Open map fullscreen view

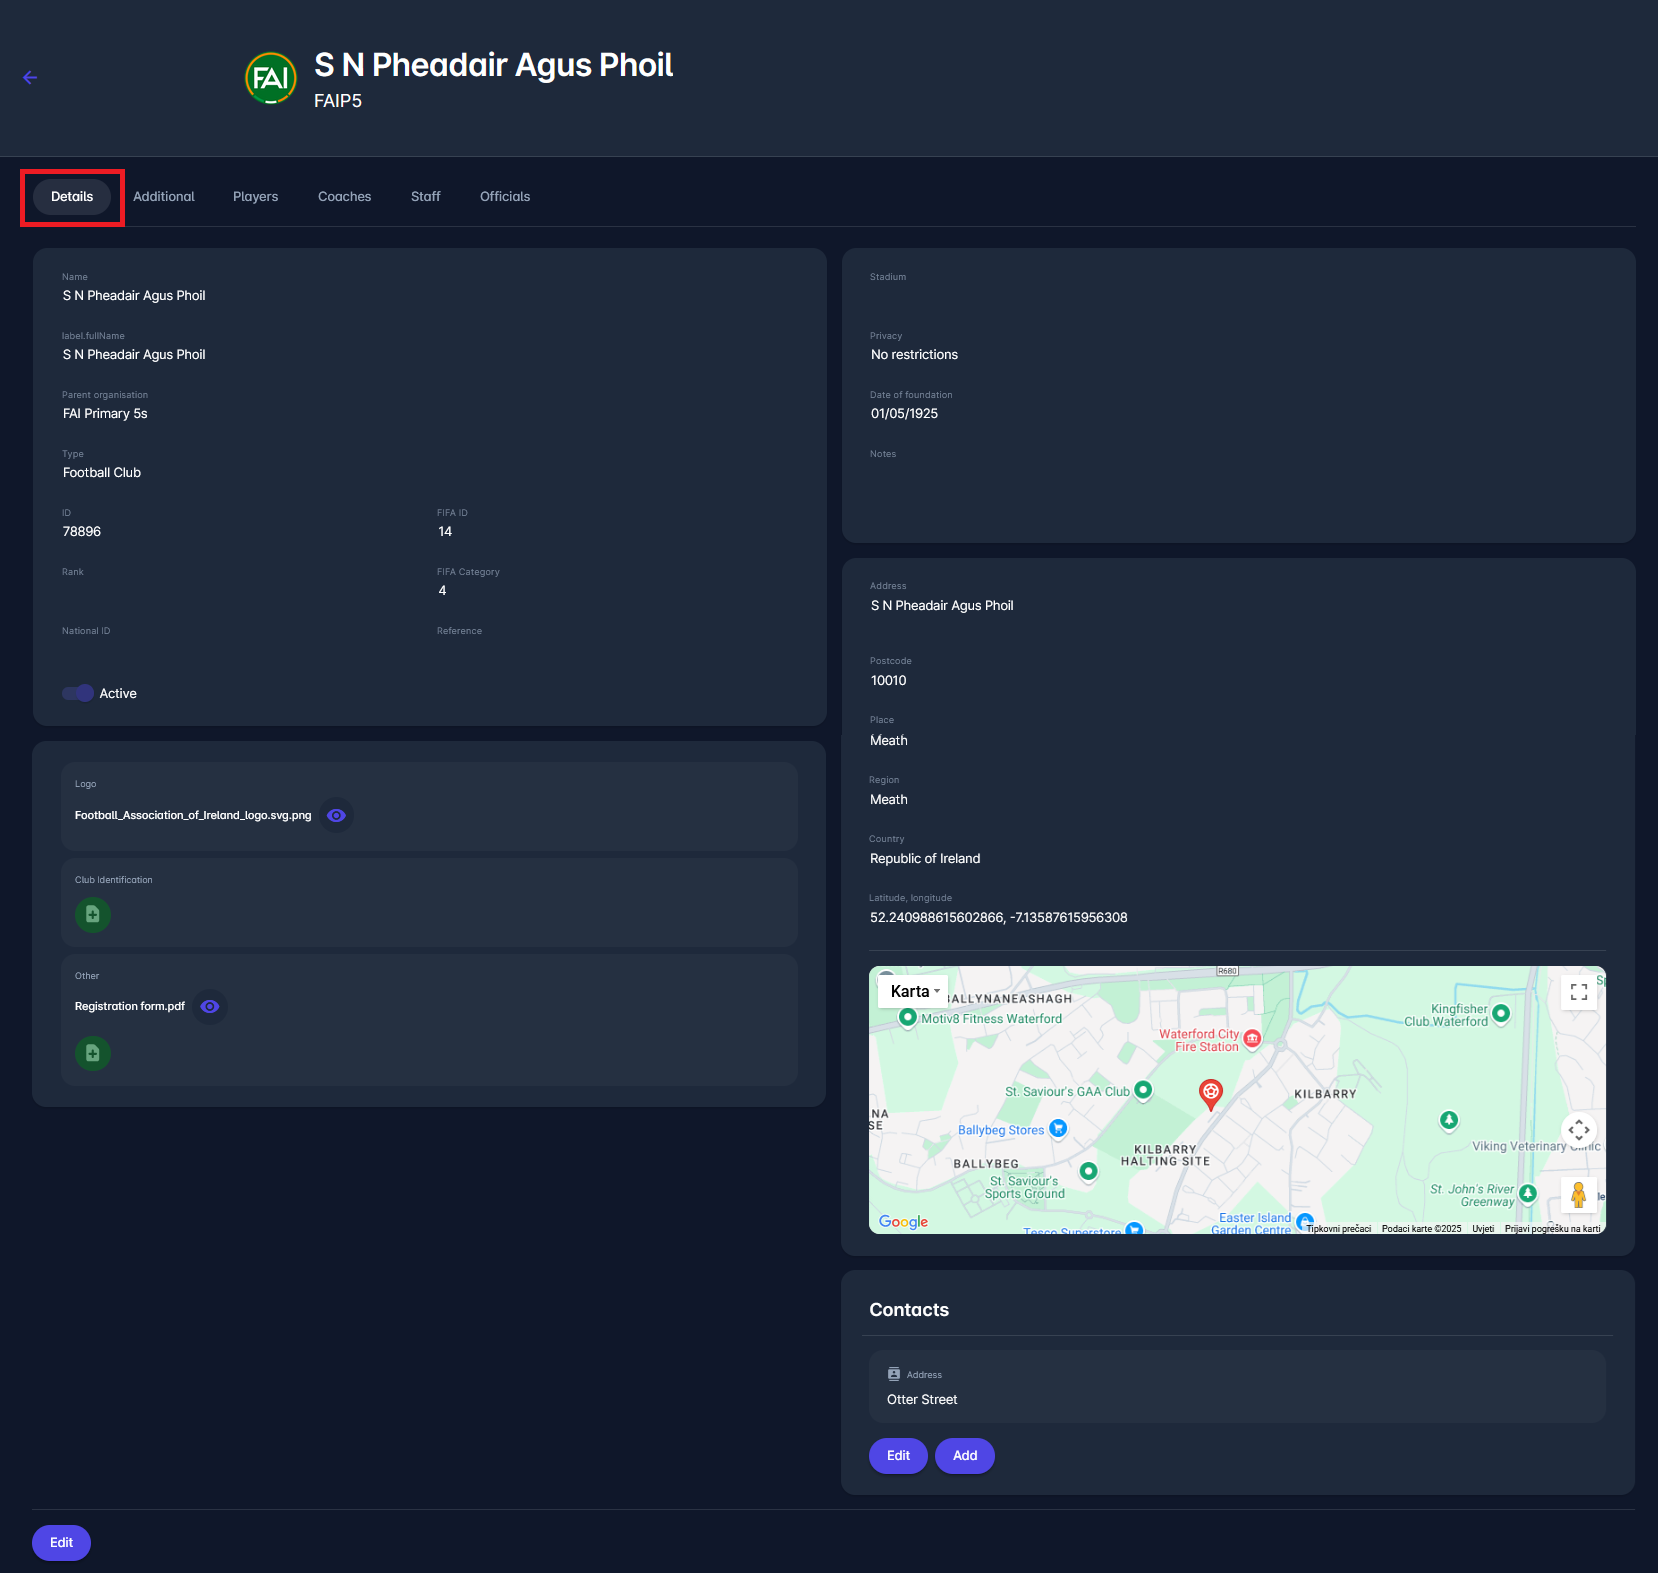click(1578, 992)
